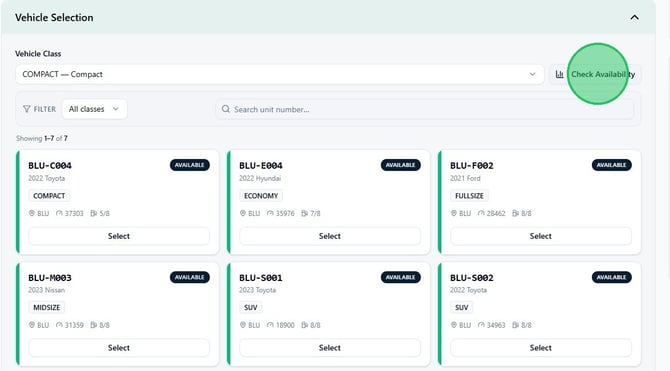
Task: Click the SUV tag on BLU-S002 card
Action: tap(461, 307)
